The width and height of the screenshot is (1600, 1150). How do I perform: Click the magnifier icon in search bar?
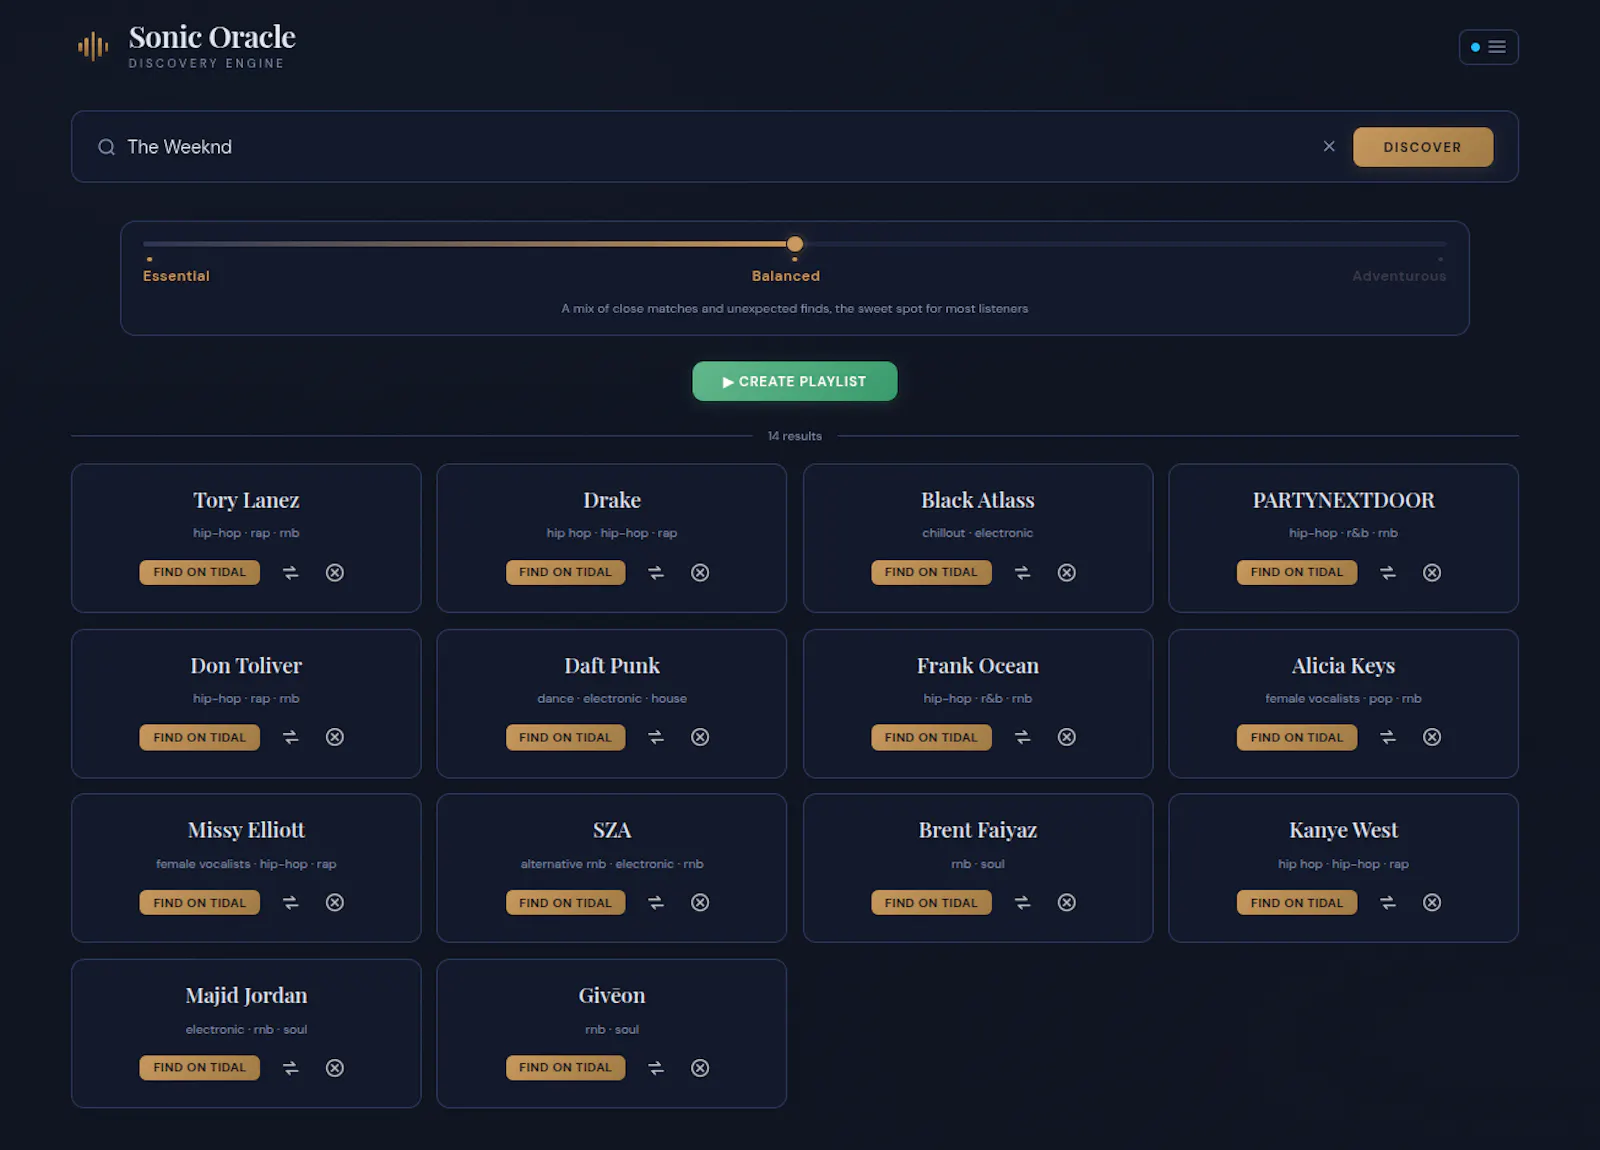click(x=106, y=147)
